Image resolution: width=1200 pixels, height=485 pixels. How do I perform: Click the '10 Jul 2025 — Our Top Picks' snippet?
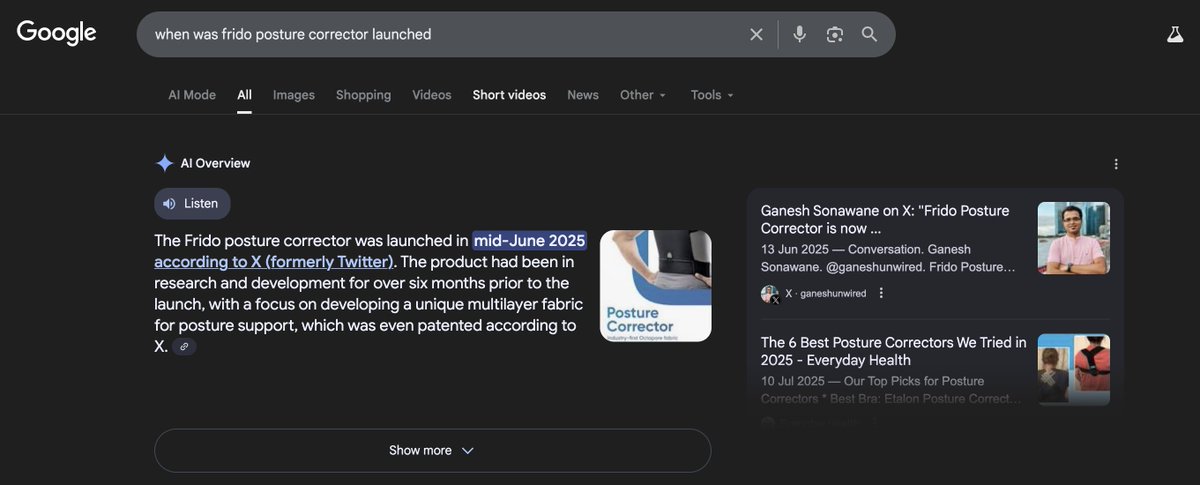click(891, 390)
